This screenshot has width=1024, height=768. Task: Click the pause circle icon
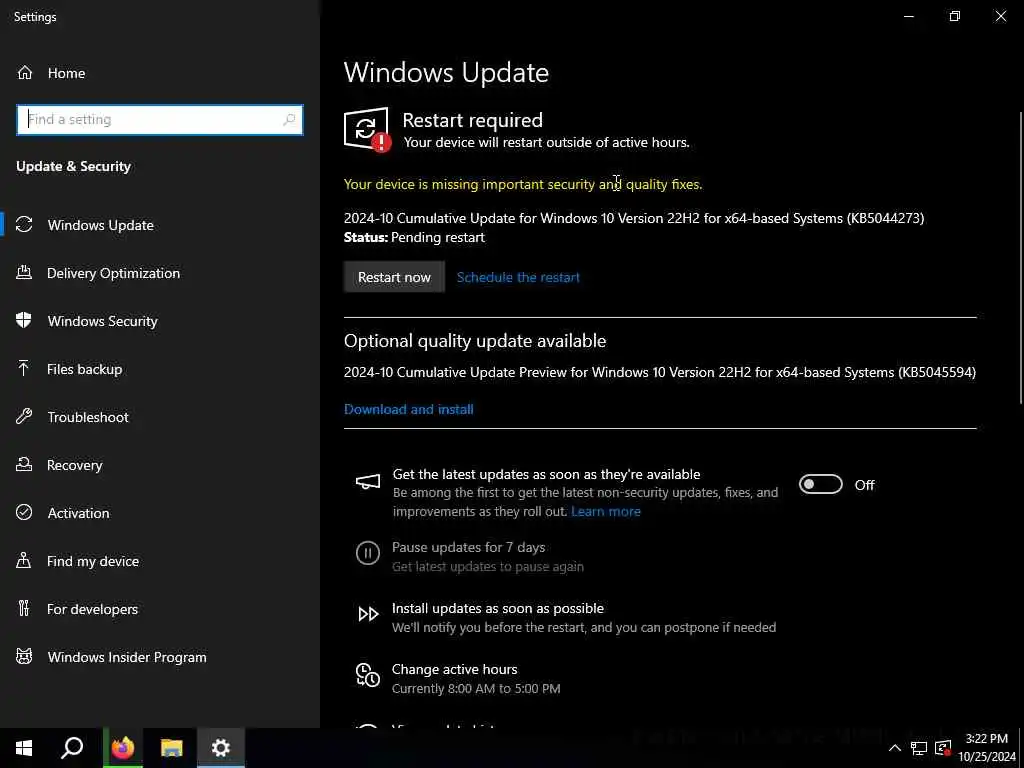(368, 554)
